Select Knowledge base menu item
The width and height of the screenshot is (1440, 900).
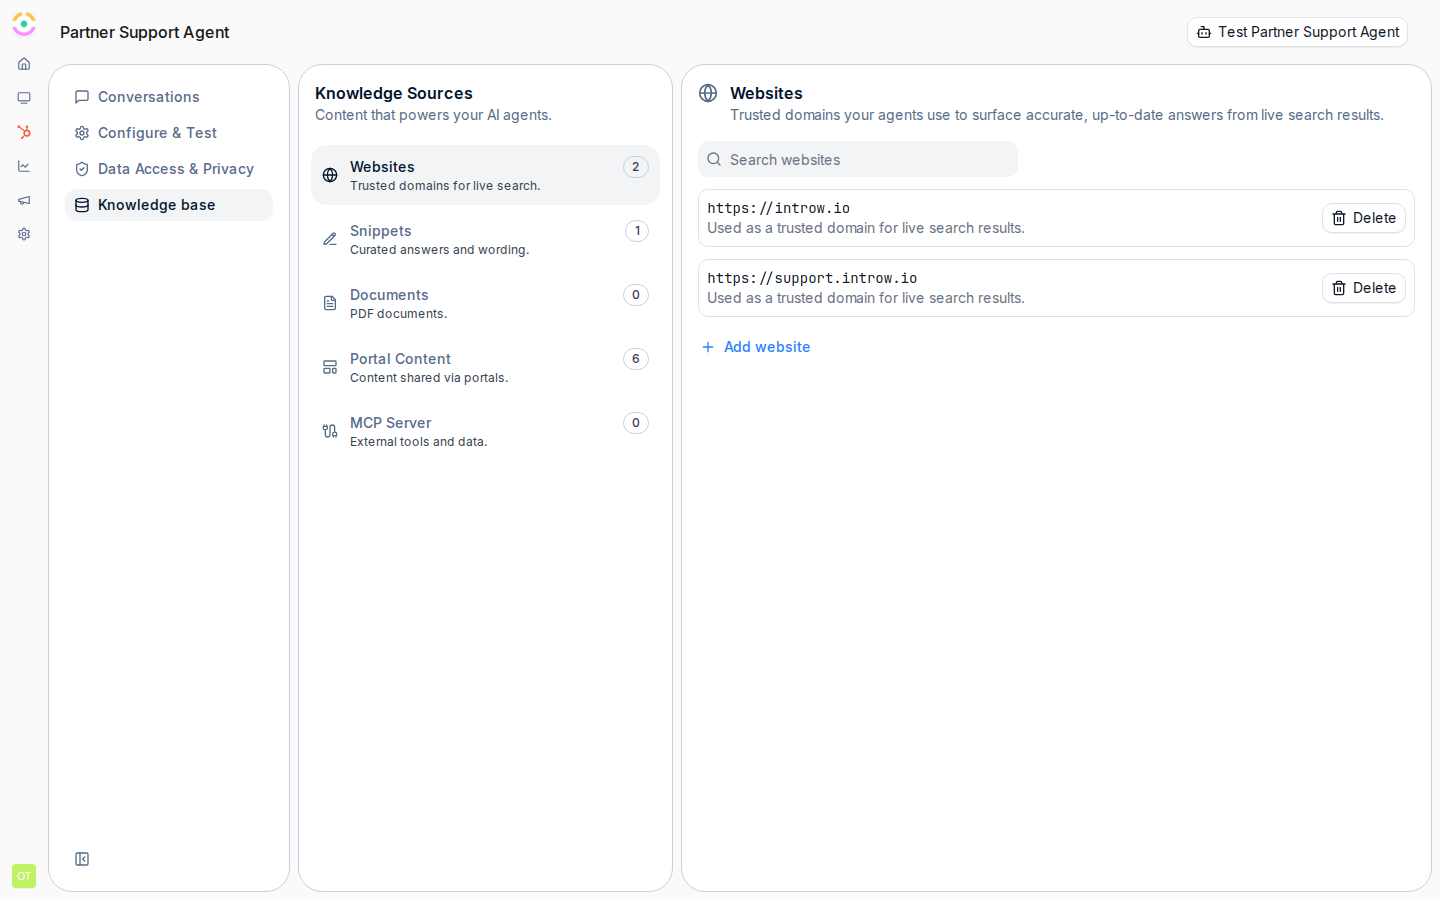tap(169, 205)
